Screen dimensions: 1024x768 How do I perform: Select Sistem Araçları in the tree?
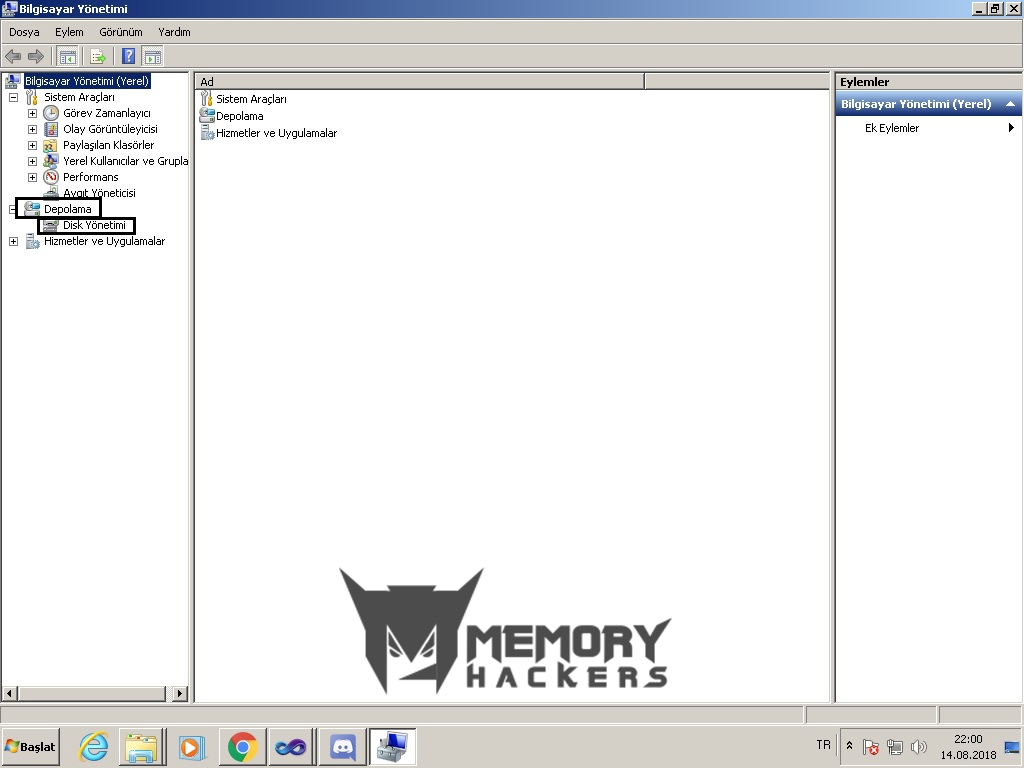(79, 97)
